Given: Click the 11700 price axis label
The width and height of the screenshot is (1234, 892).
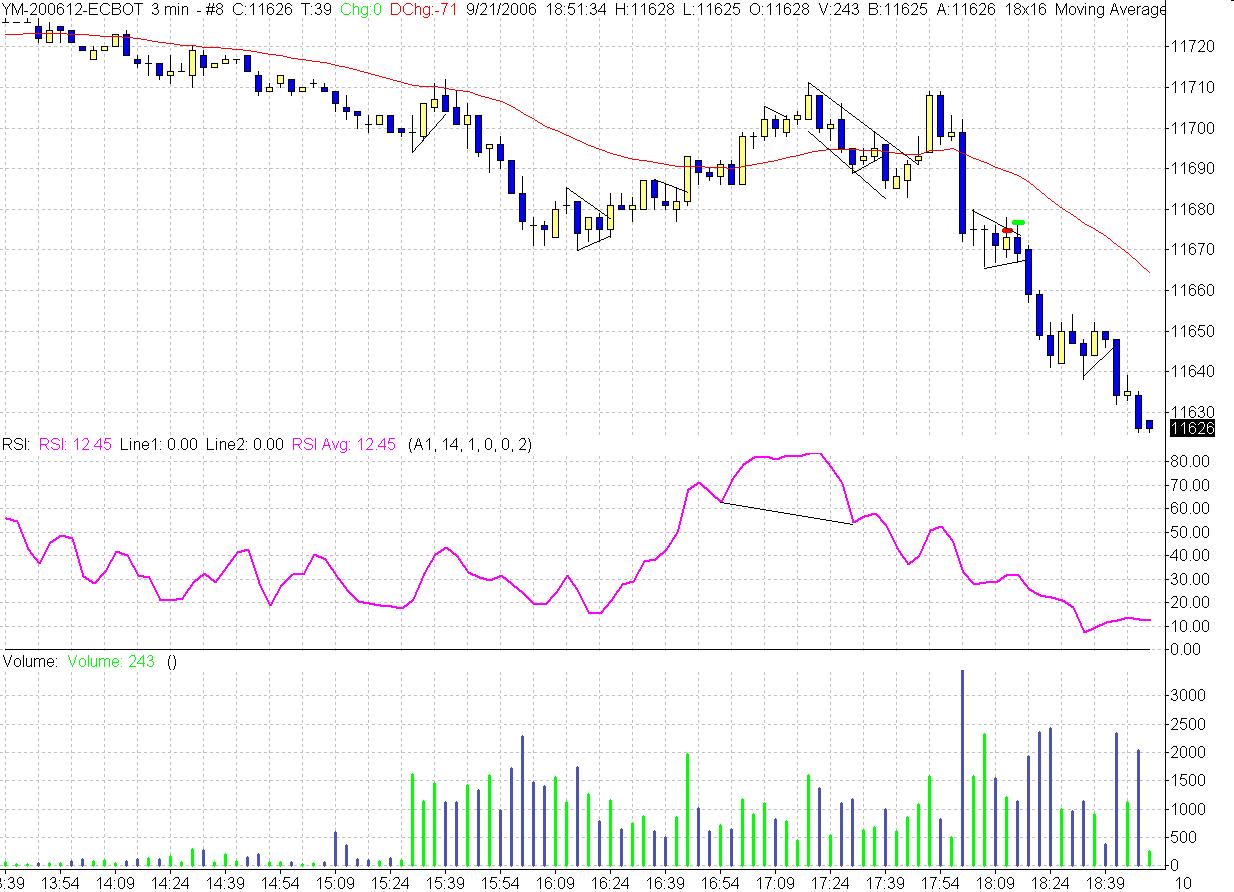Looking at the screenshot, I should (x=1192, y=128).
